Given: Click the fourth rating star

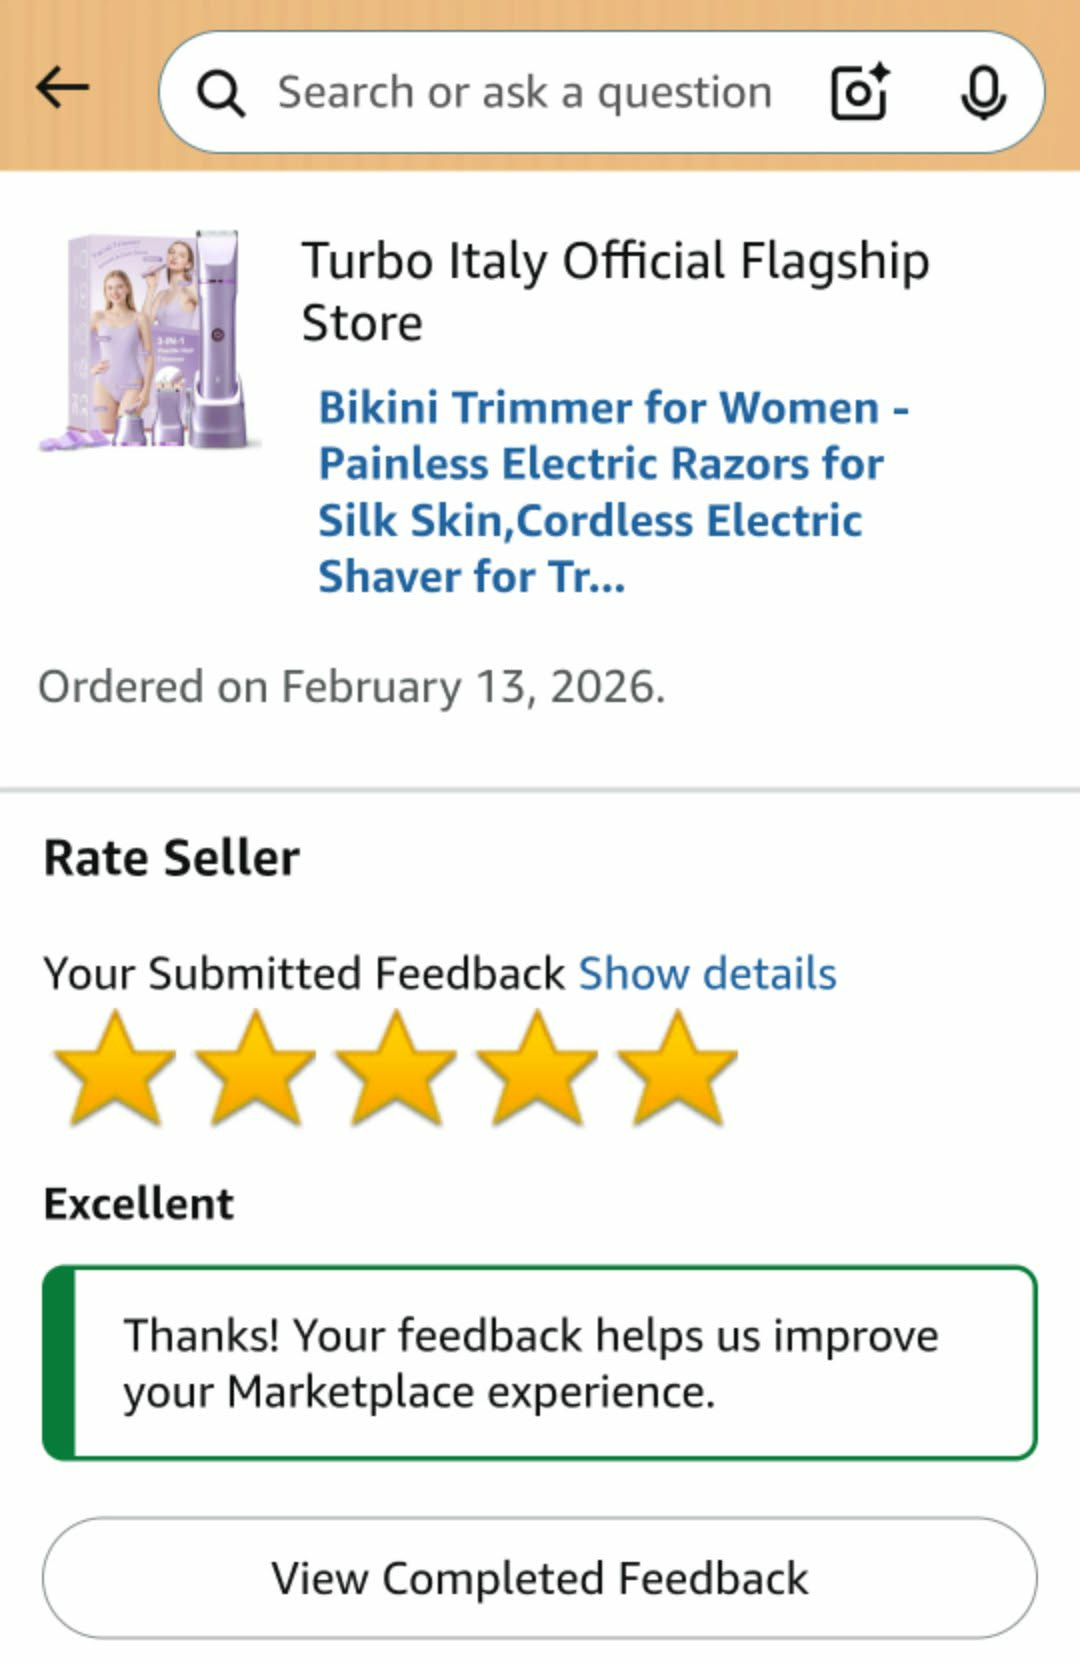Looking at the screenshot, I should pos(537,1069).
